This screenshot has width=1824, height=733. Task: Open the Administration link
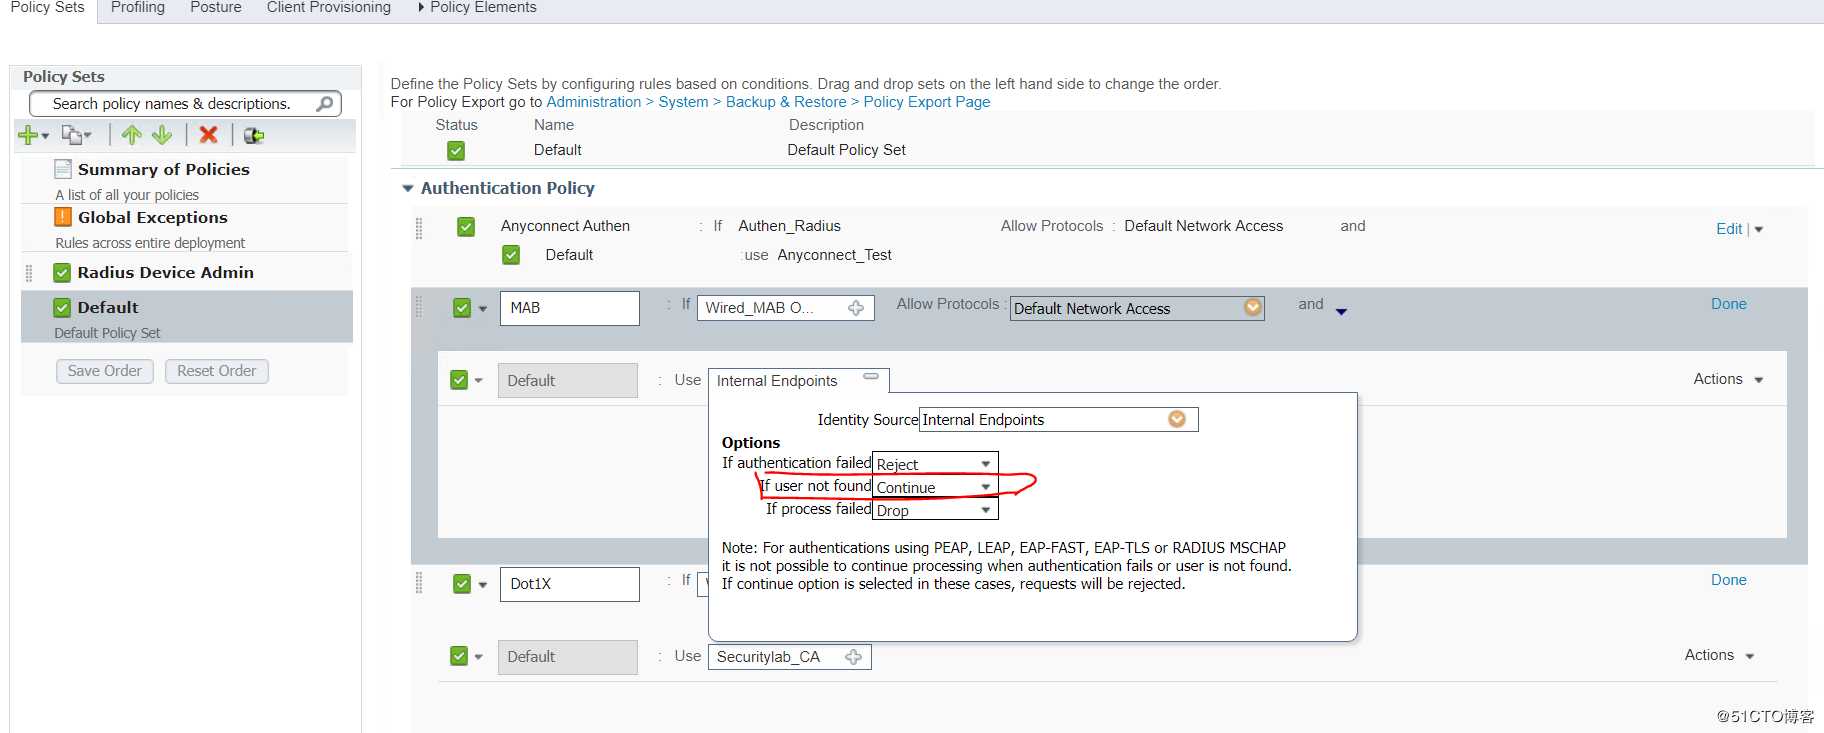[x=594, y=102]
